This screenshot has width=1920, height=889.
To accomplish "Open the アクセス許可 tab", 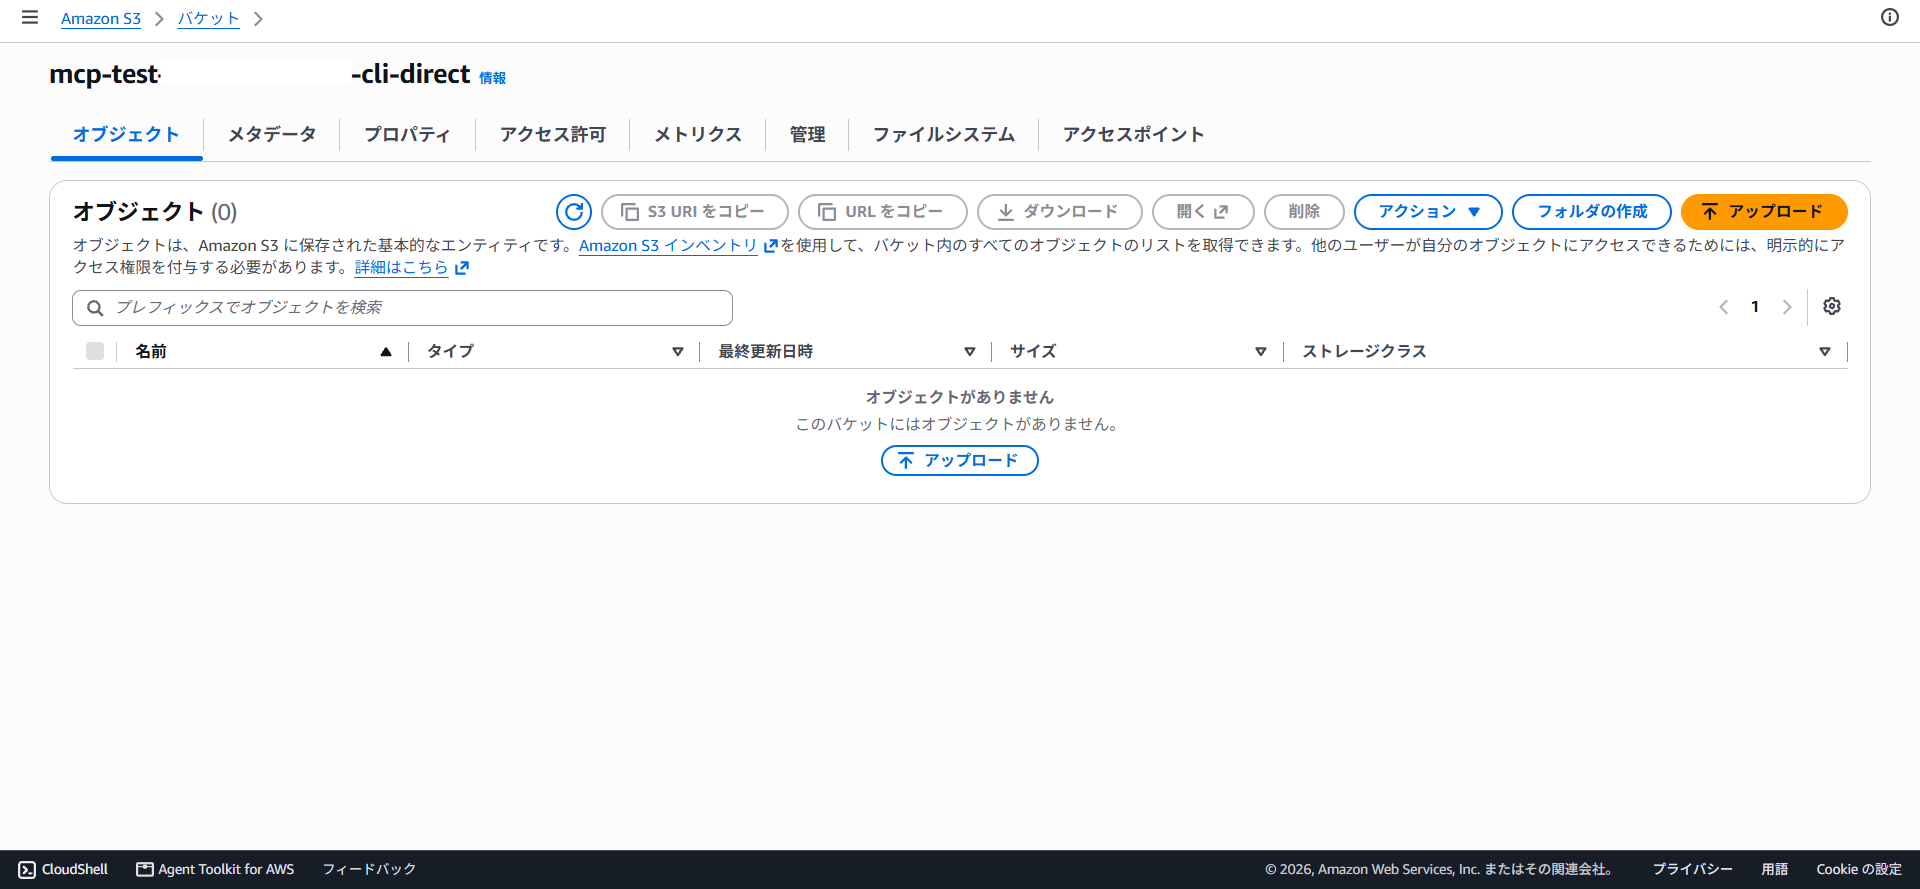I will (552, 135).
